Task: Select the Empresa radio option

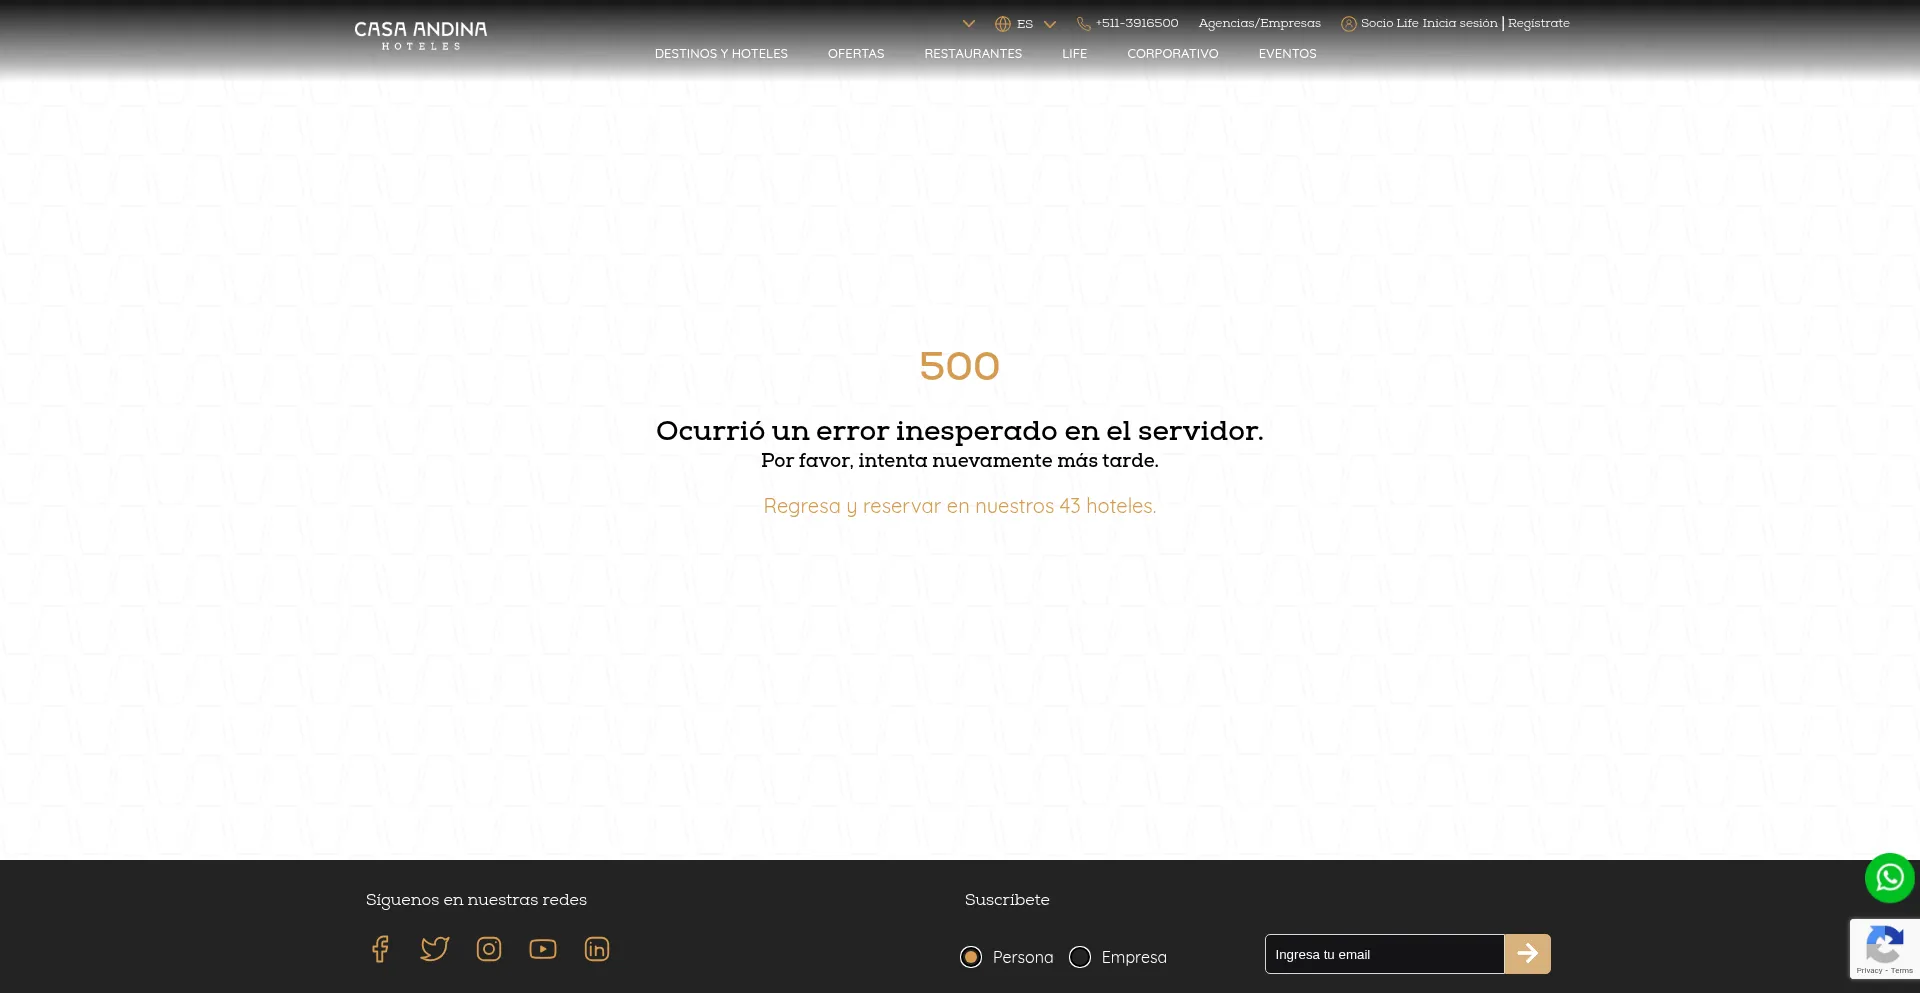Action: point(1080,957)
